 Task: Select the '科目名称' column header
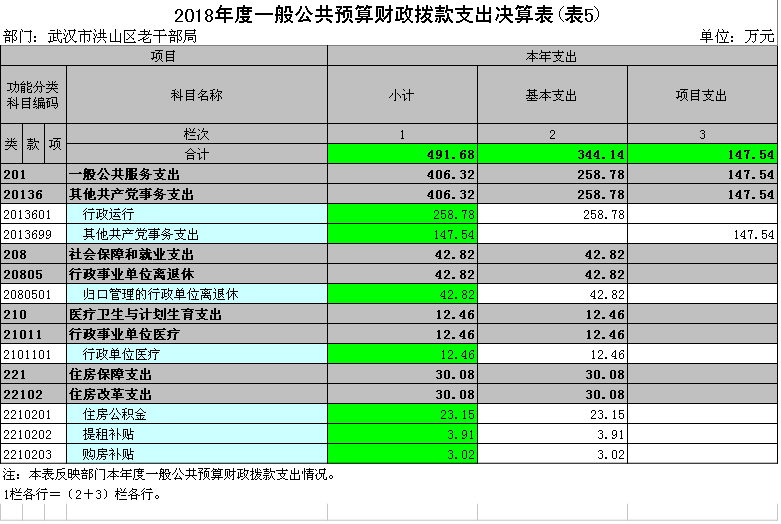(x=196, y=95)
